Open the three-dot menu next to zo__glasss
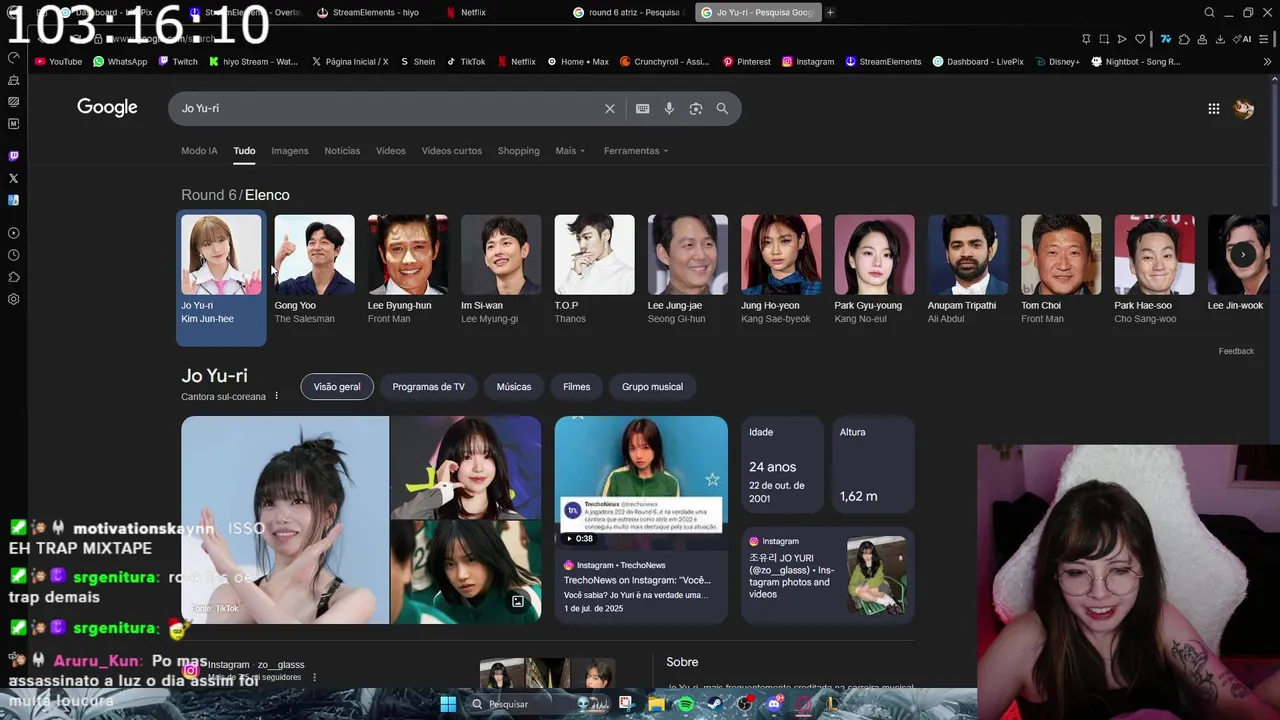 pyautogui.click(x=315, y=677)
